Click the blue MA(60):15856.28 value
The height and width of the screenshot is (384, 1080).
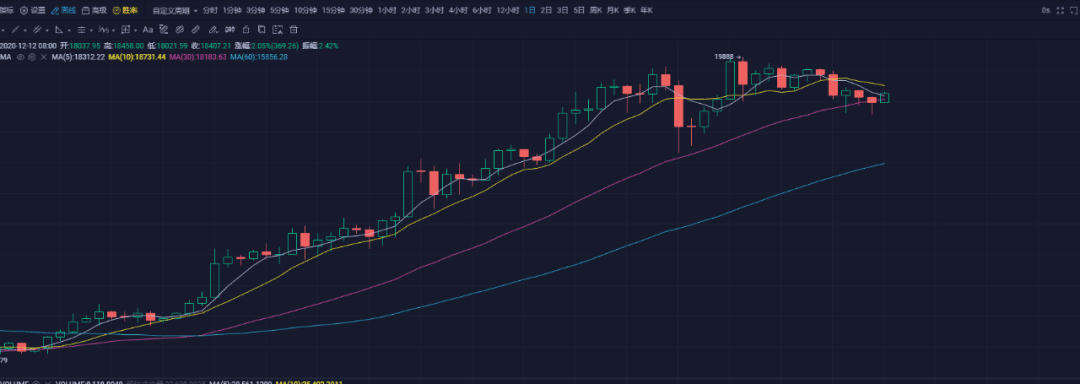[x=259, y=56]
